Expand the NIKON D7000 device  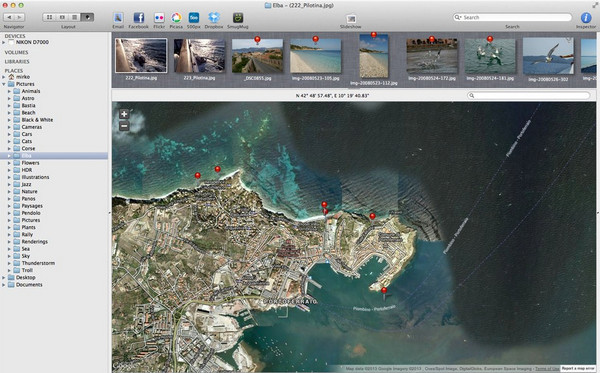[4, 42]
